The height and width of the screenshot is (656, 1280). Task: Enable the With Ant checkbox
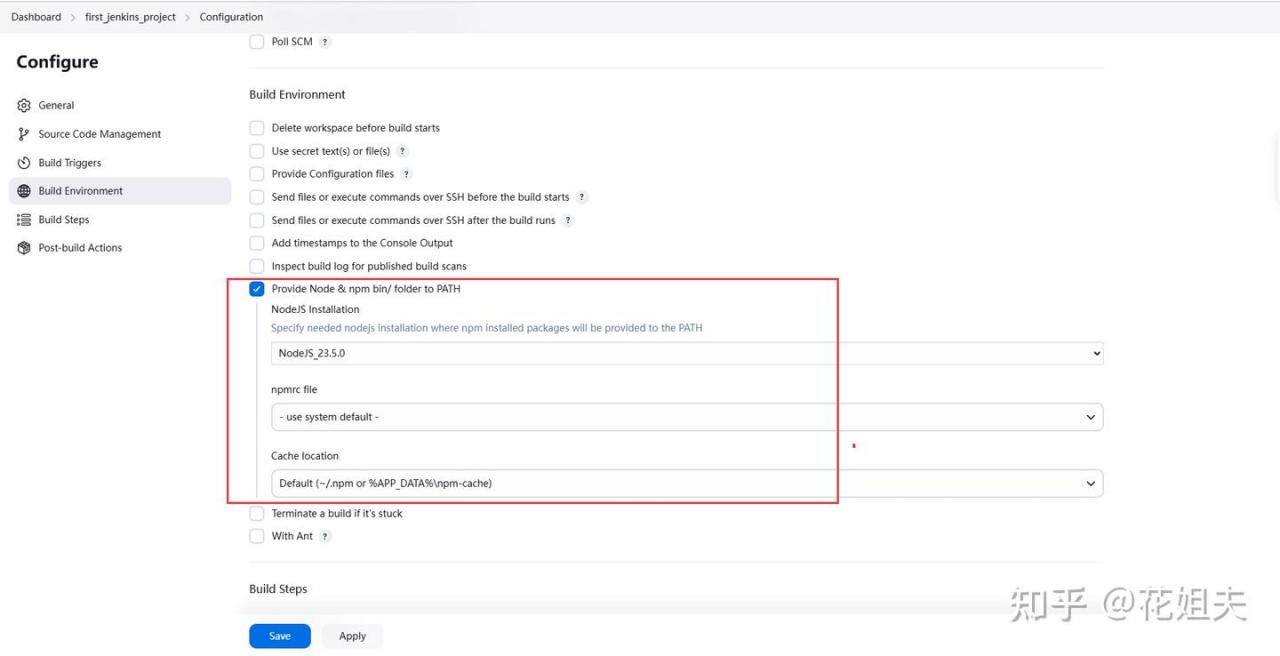[x=257, y=536]
